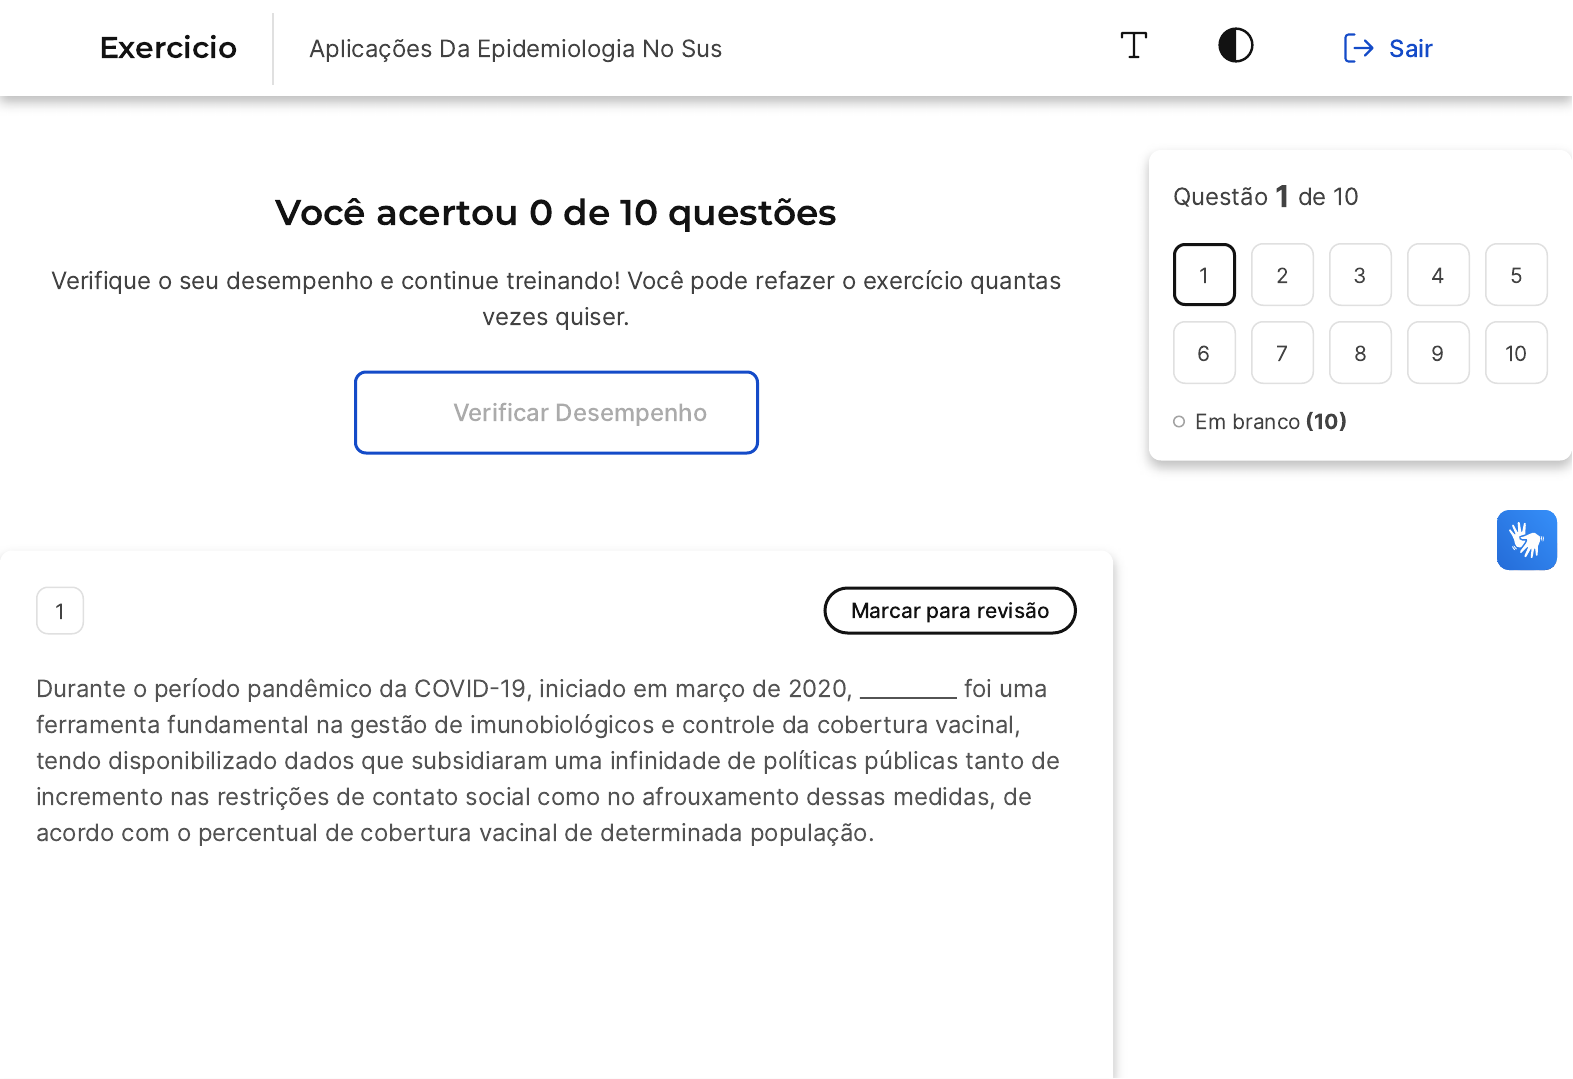Click the Aplicações Da Epidemiologia No Sus title
Image resolution: width=1573 pixels, height=1079 pixels.
(515, 49)
